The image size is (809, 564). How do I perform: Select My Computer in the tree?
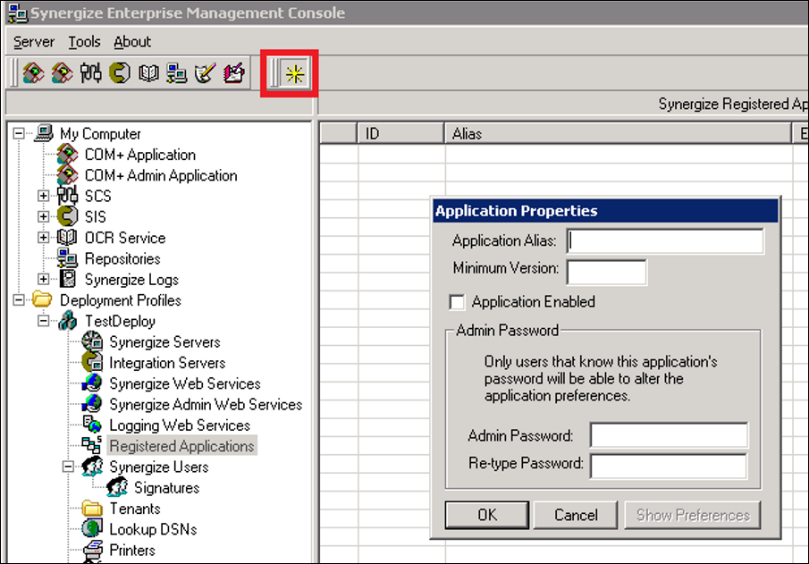tap(100, 134)
